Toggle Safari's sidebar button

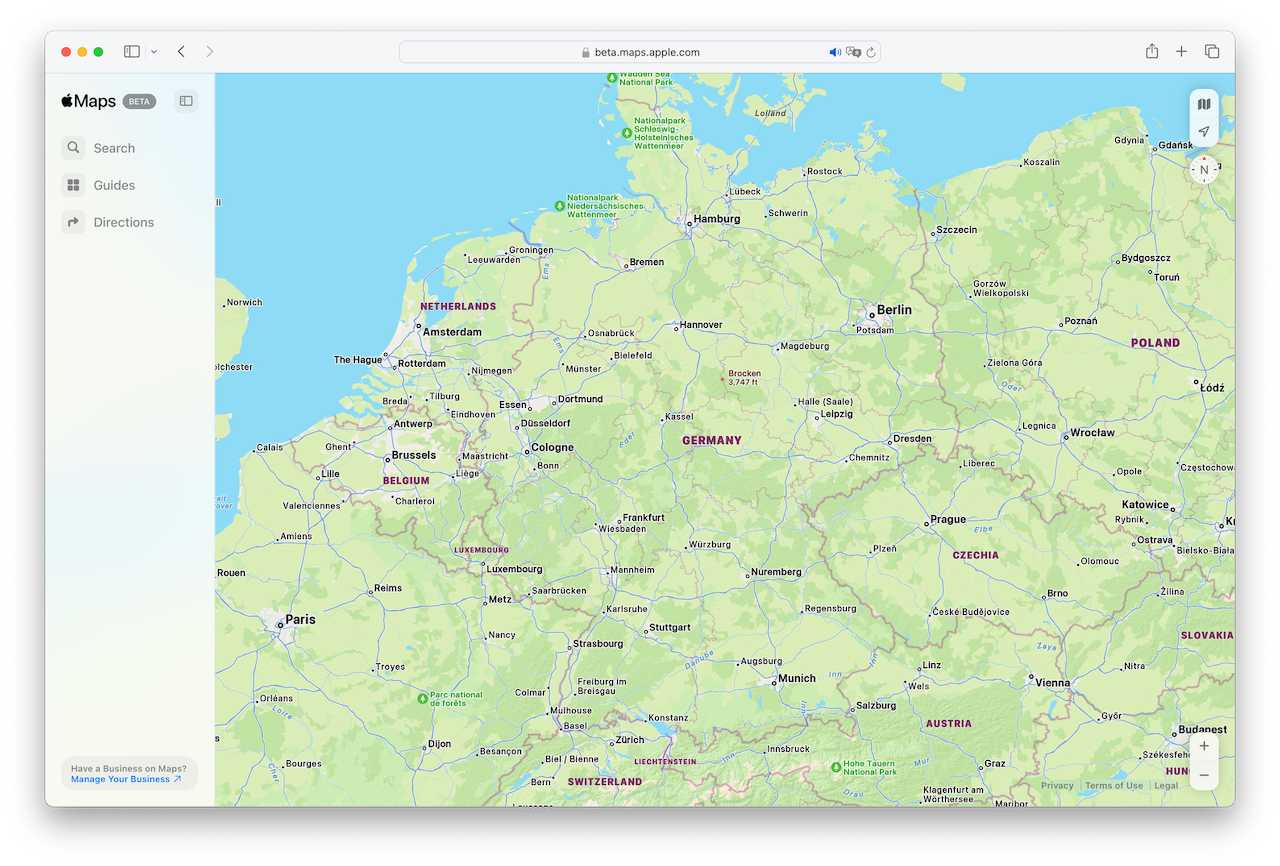point(131,52)
